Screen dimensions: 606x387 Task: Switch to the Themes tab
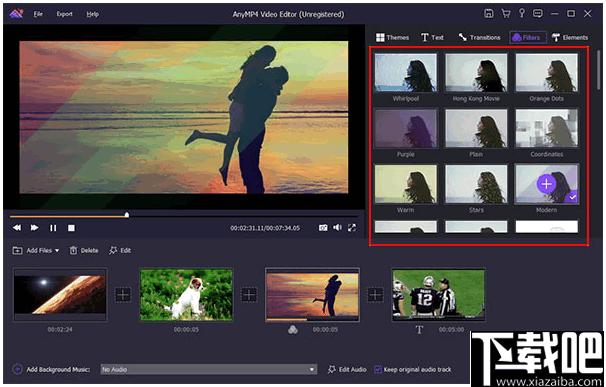(392, 38)
